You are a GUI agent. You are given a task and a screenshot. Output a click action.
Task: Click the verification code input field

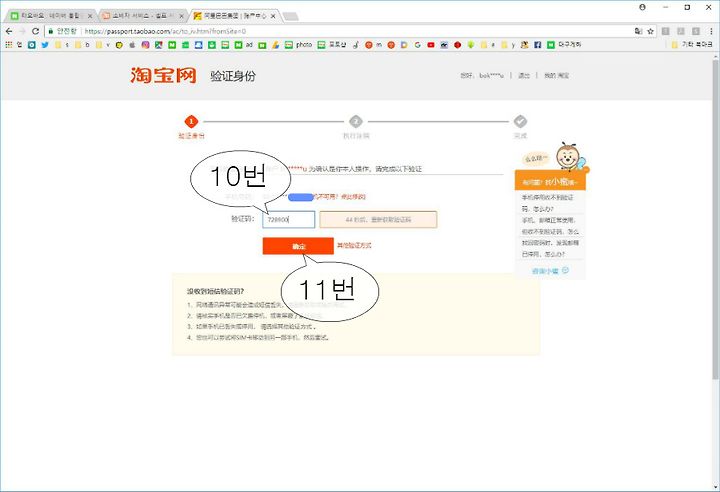coord(288,220)
